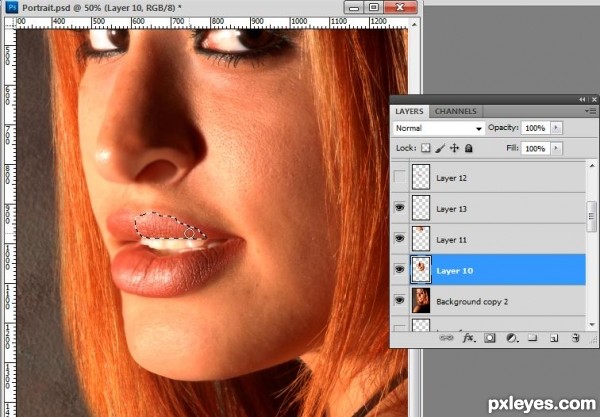This screenshot has height=417, width=600.
Task: Click Background copy 2 thumbnail
Action: click(x=421, y=301)
